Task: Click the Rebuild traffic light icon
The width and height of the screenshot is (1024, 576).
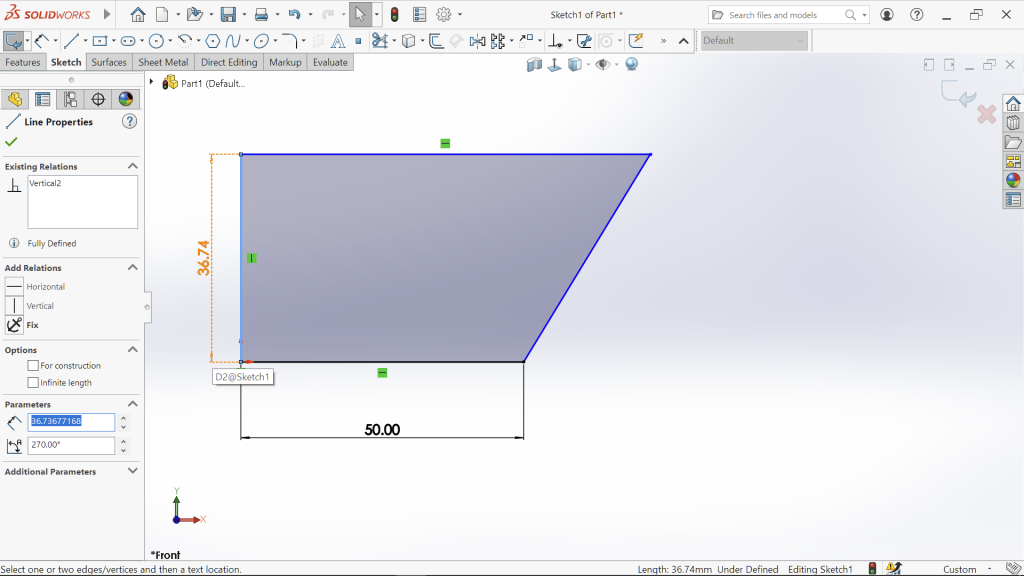Action: pos(394,14)
